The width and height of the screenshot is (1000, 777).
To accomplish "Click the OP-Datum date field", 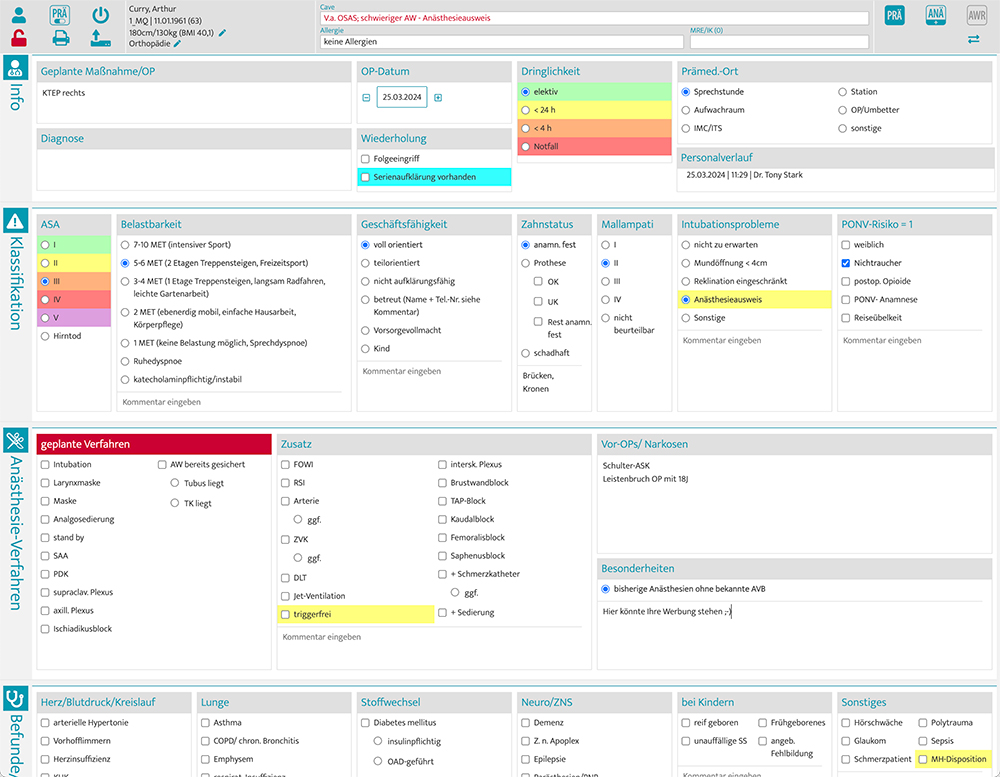I will point(402,98).
